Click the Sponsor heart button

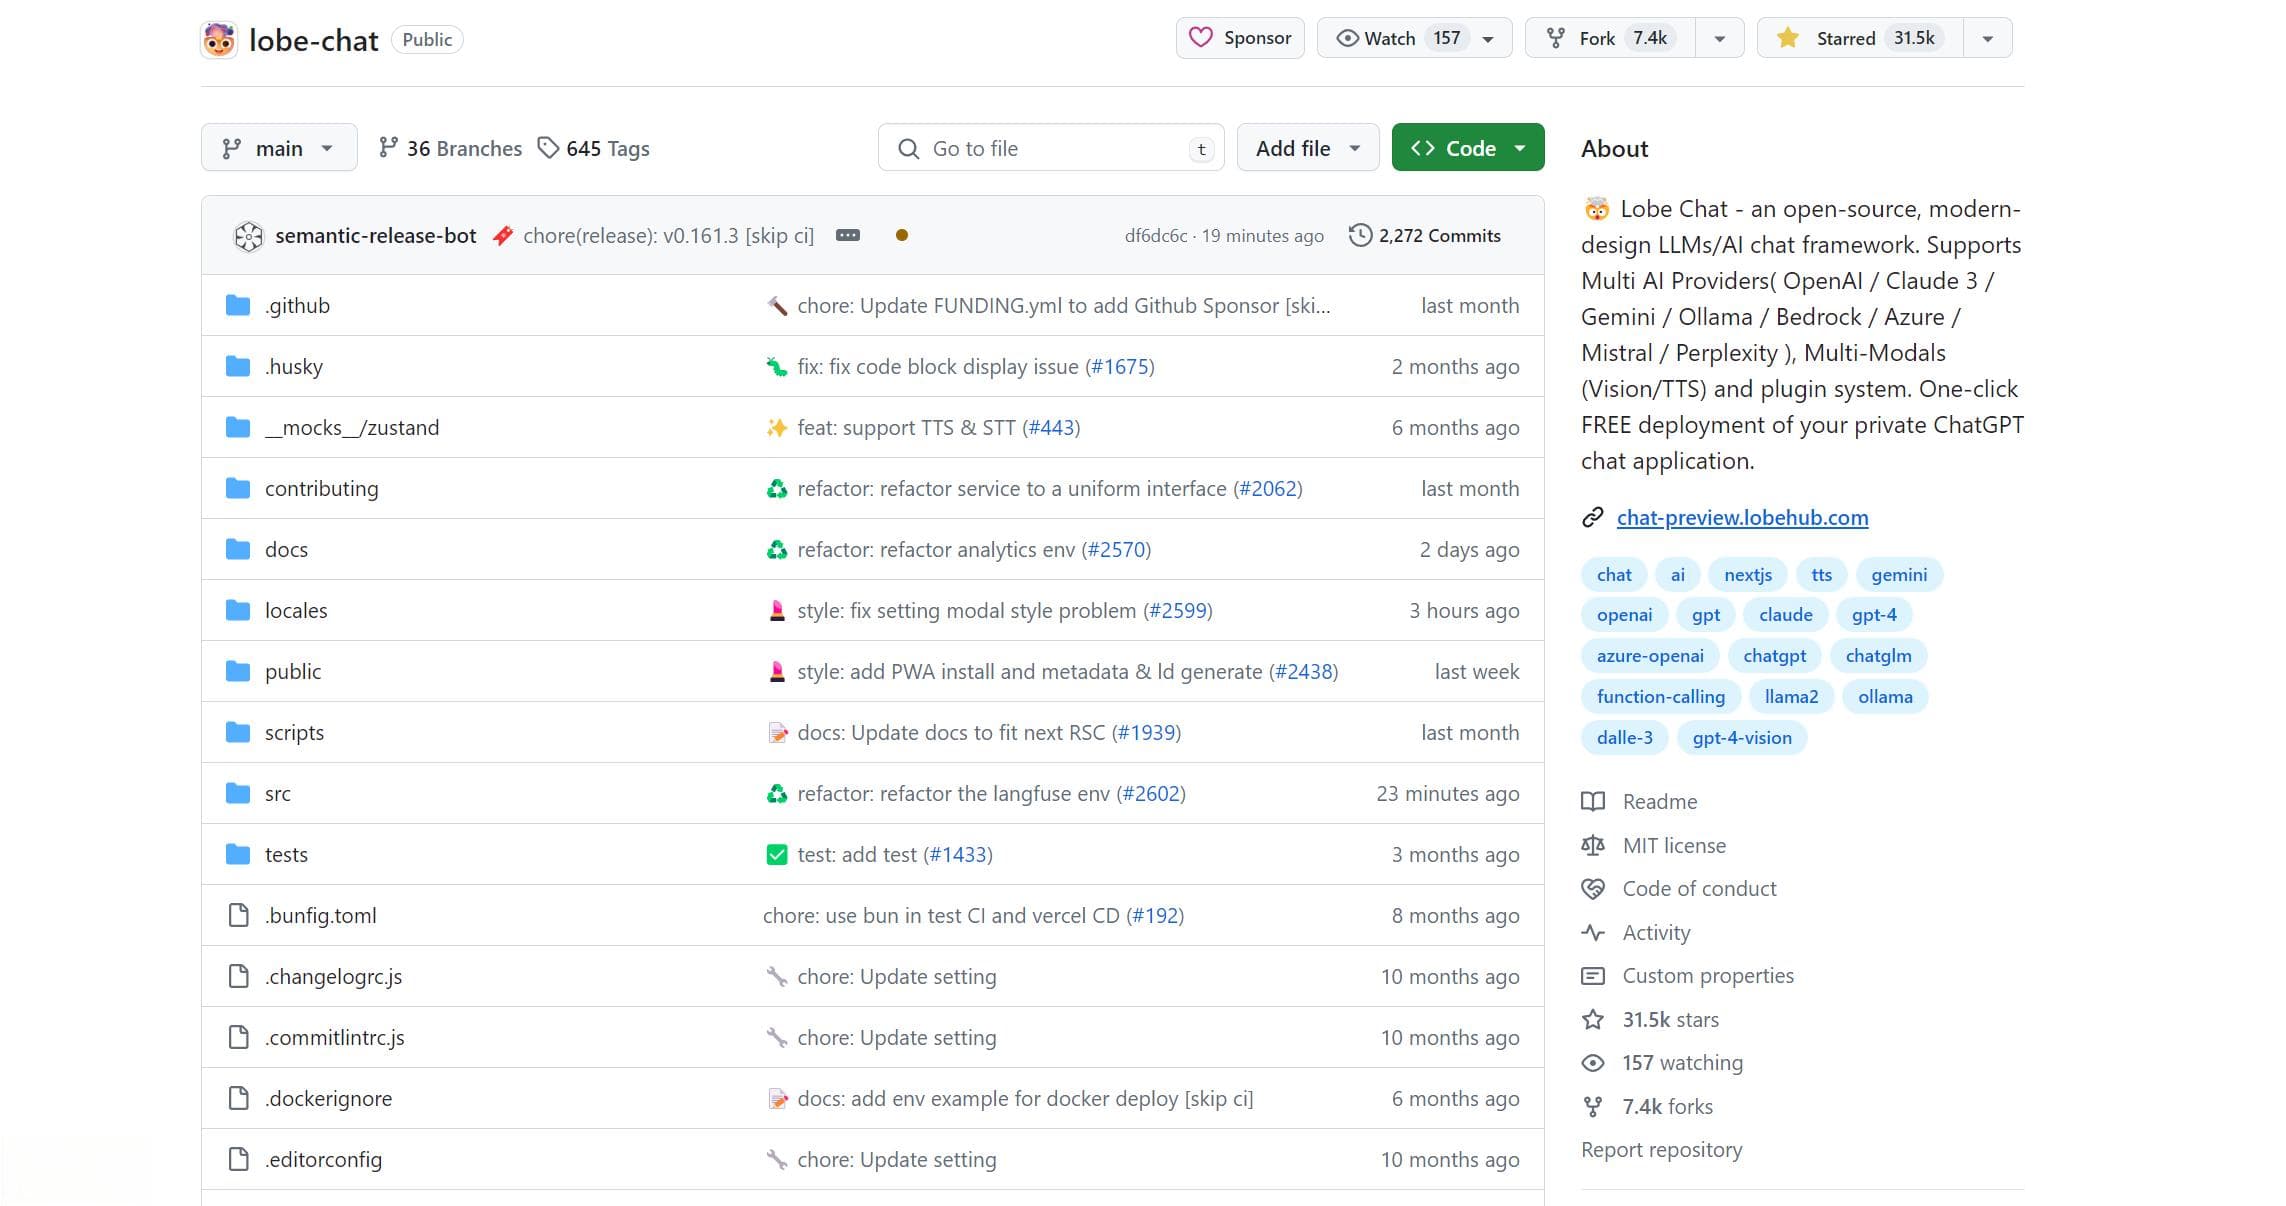[x=1240, y=38]
